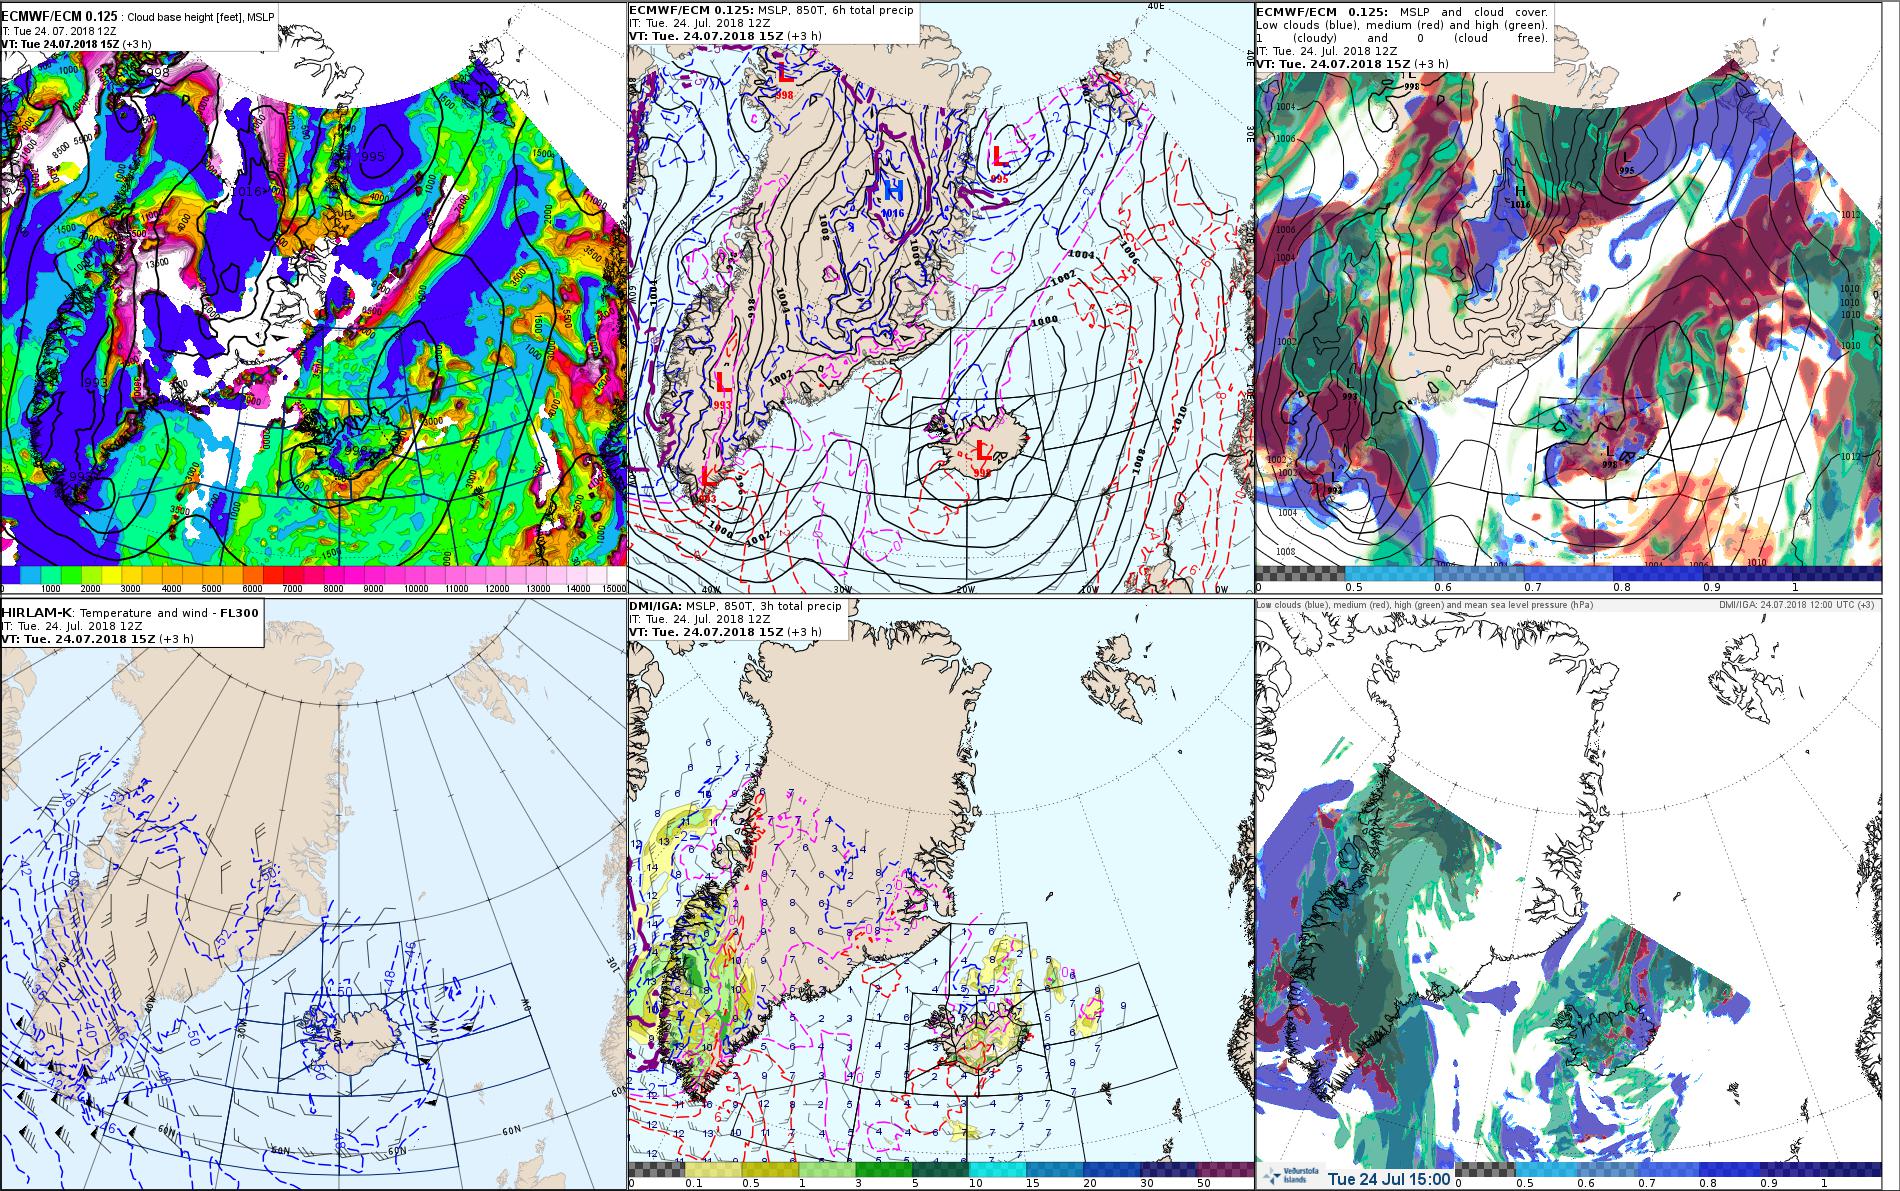Click the L 998 marker over Iceland in ECMWF cloud cover map
This screenshot has width=1900, height=1191.
point(1609,456)
